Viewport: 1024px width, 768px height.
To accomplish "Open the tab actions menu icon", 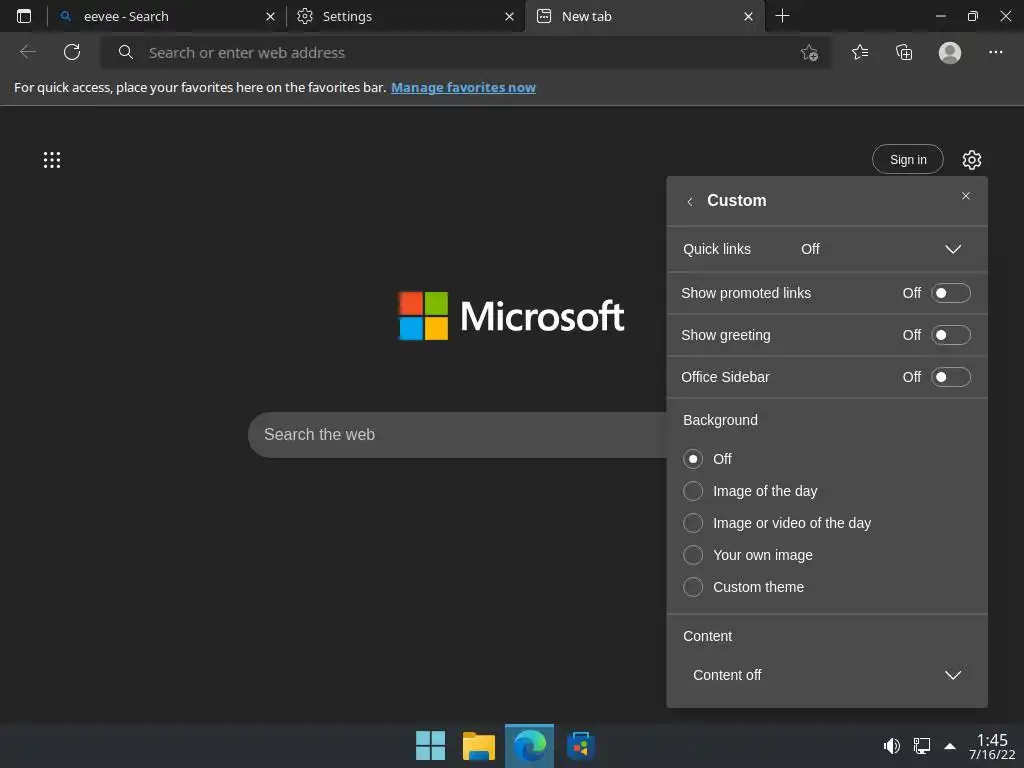I will point(24,16).
